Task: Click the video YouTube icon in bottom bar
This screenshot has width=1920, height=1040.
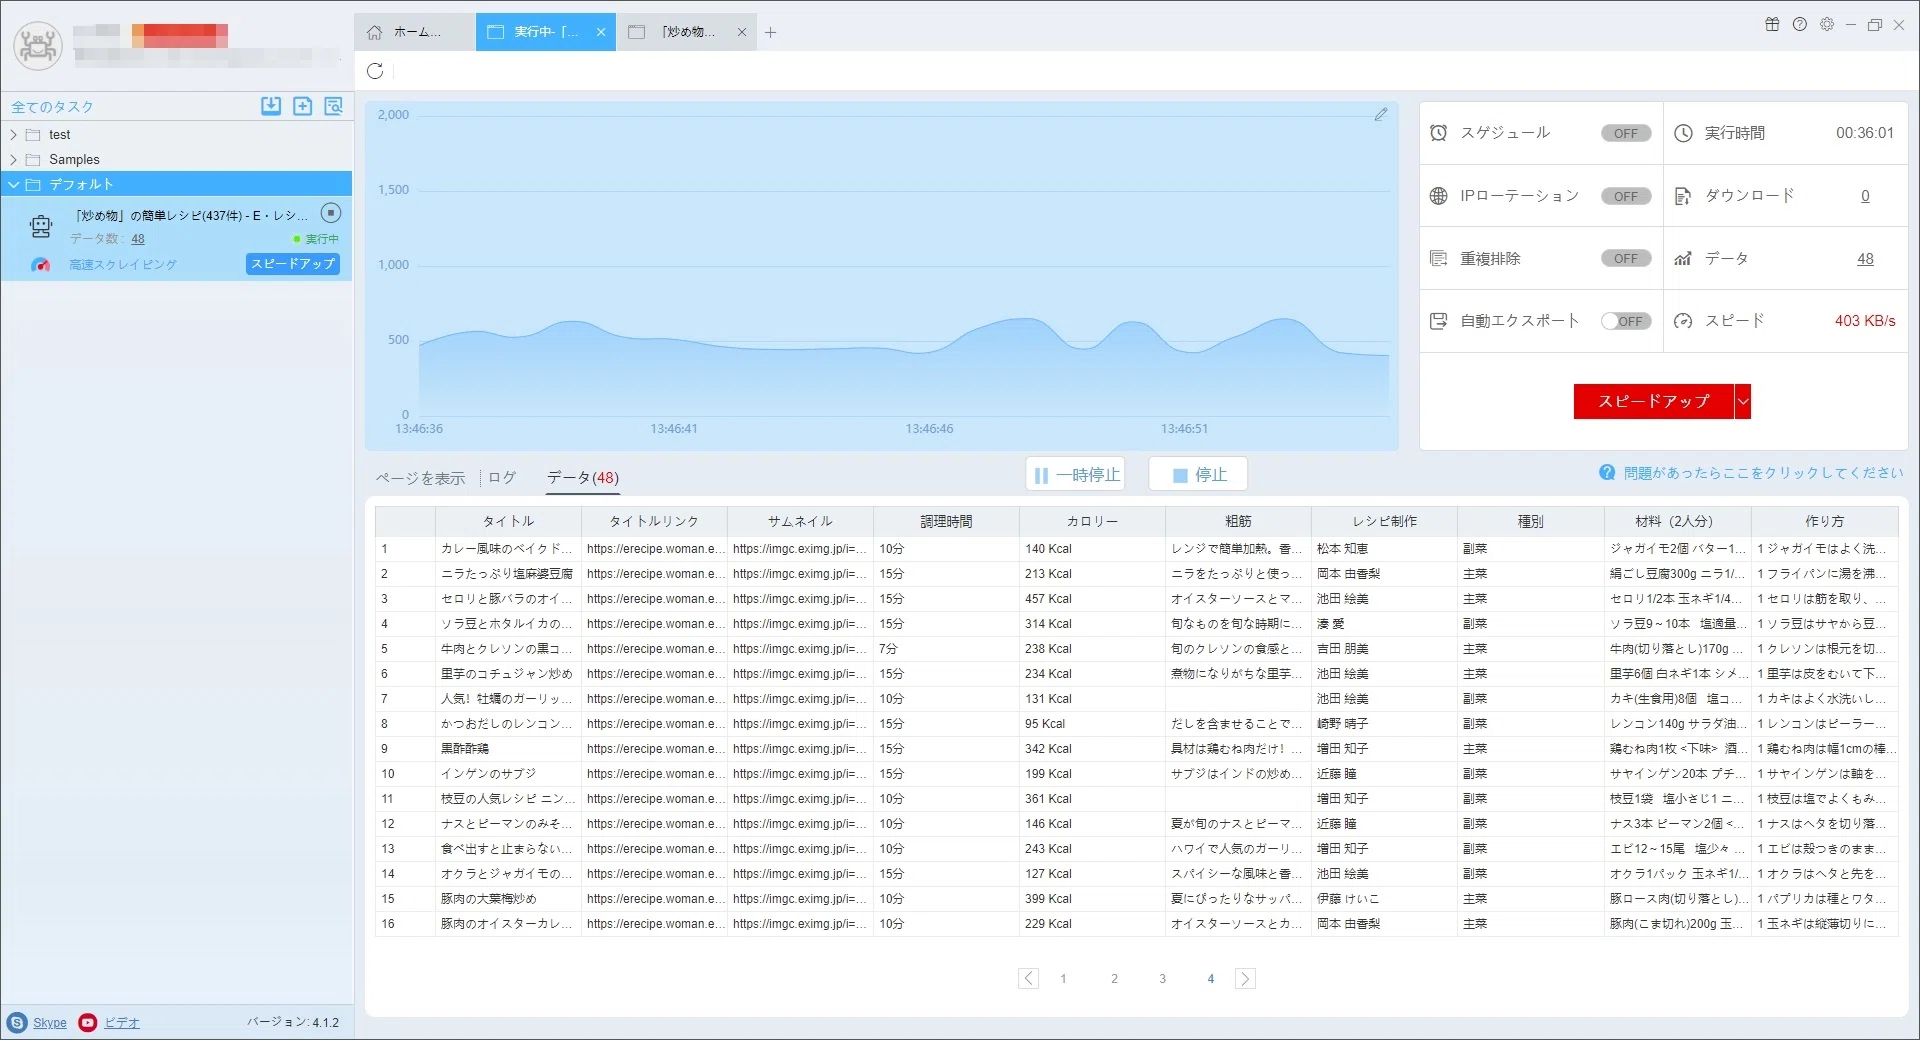Action: coord(88,1022)
